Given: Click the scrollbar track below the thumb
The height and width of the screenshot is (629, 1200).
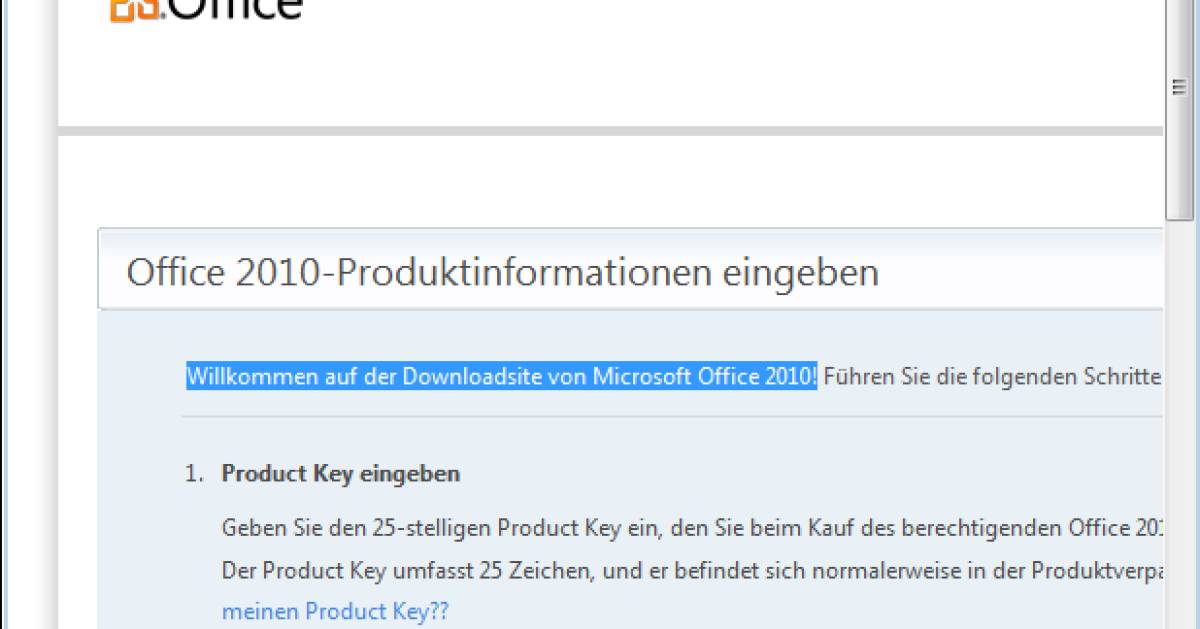Looking at the screenshot, I should coord(1179,420).
